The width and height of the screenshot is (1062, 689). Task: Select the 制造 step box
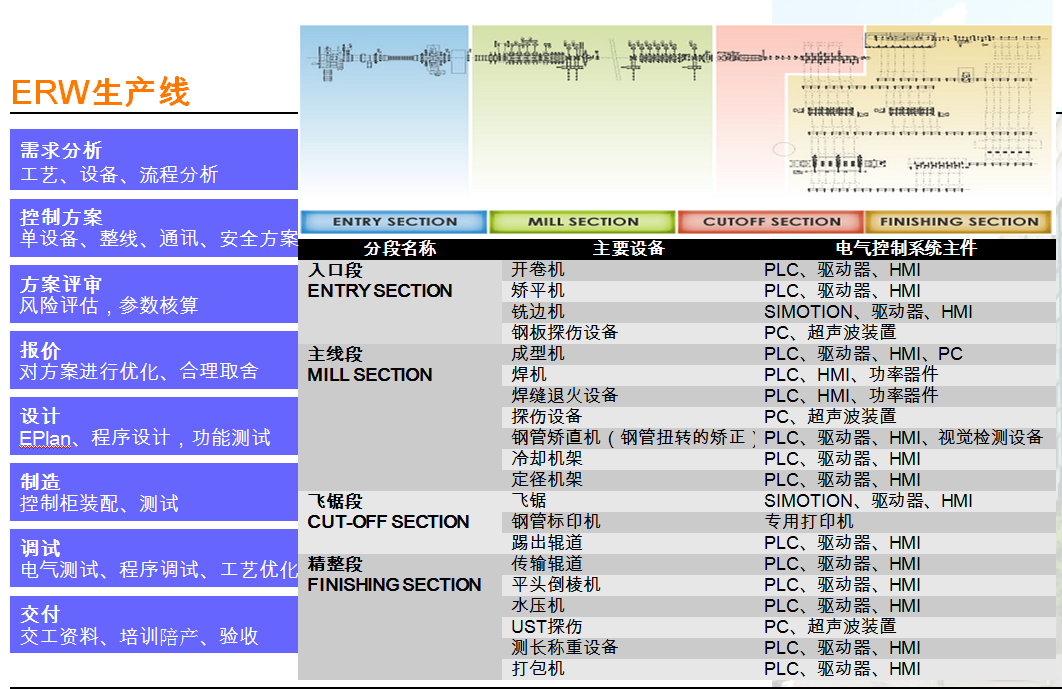(x=154, y=492)
